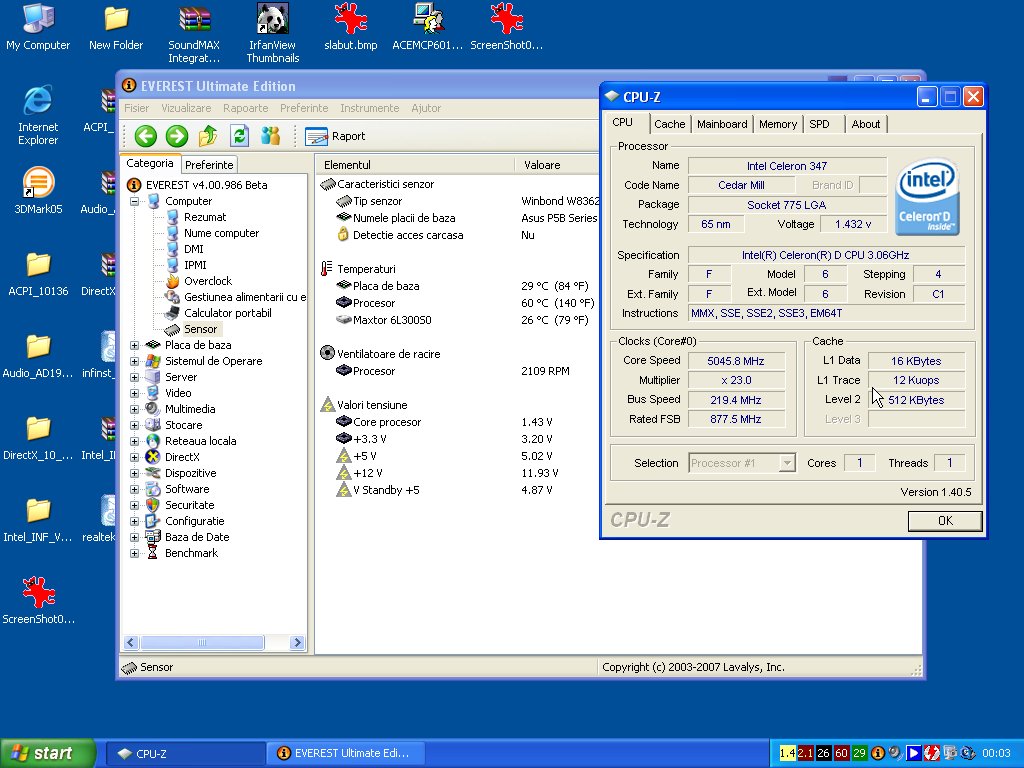Screen dimensions: 1024x768
Task: Open the Vizualizare menu
Action: 186,108
